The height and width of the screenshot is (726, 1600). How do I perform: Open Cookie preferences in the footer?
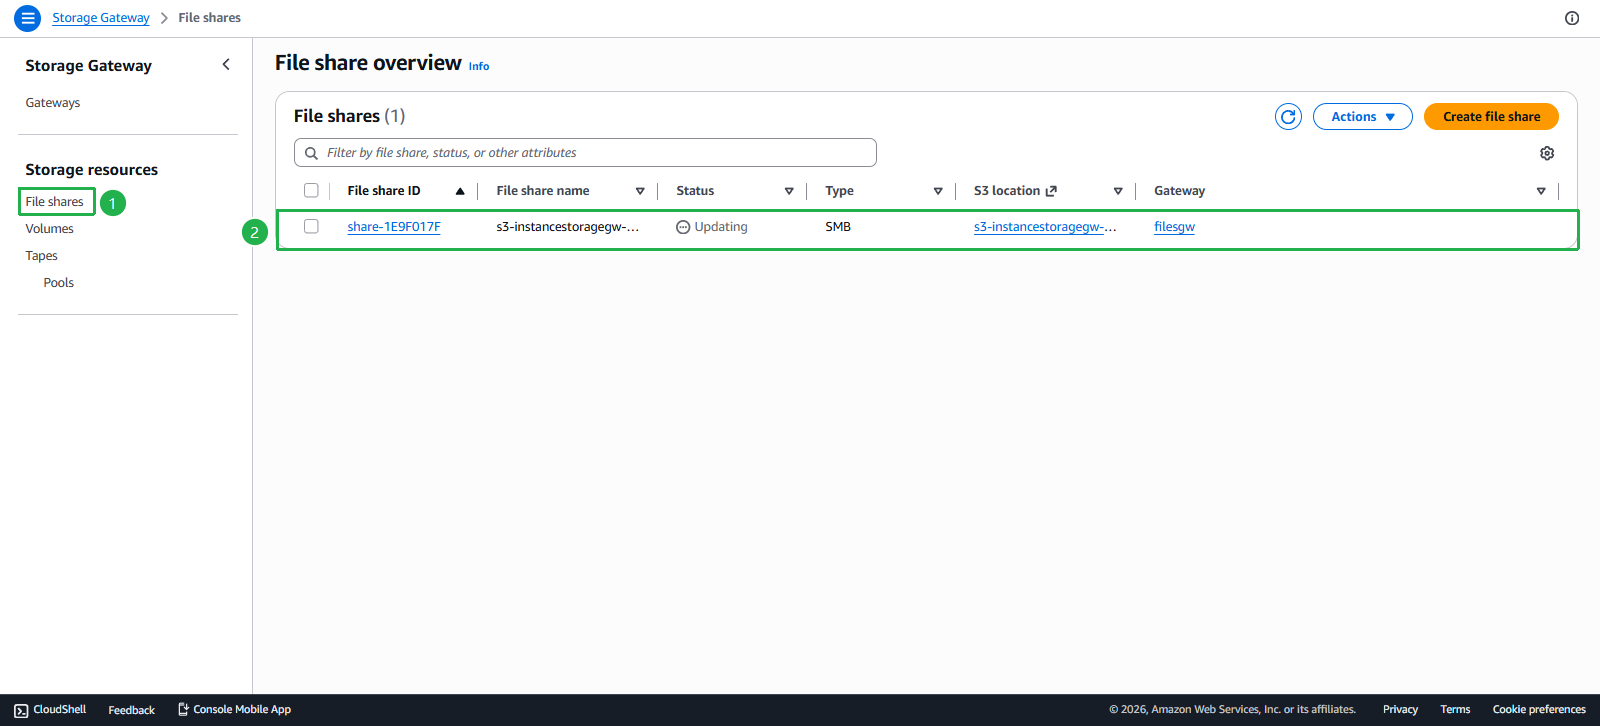1539,710
